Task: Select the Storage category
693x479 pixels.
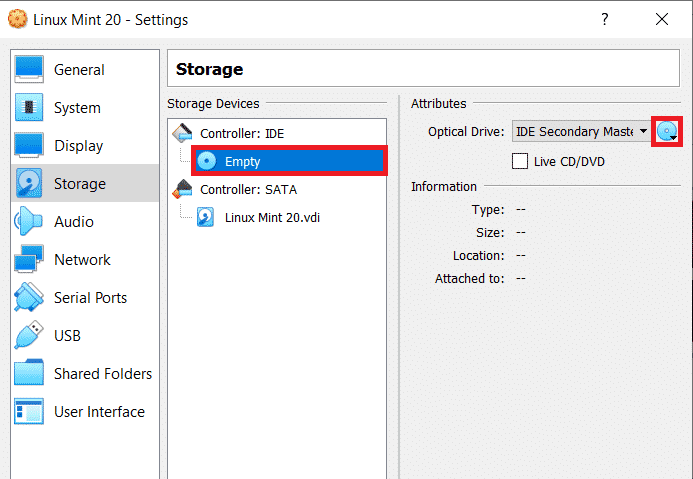Action: (79, 184)
